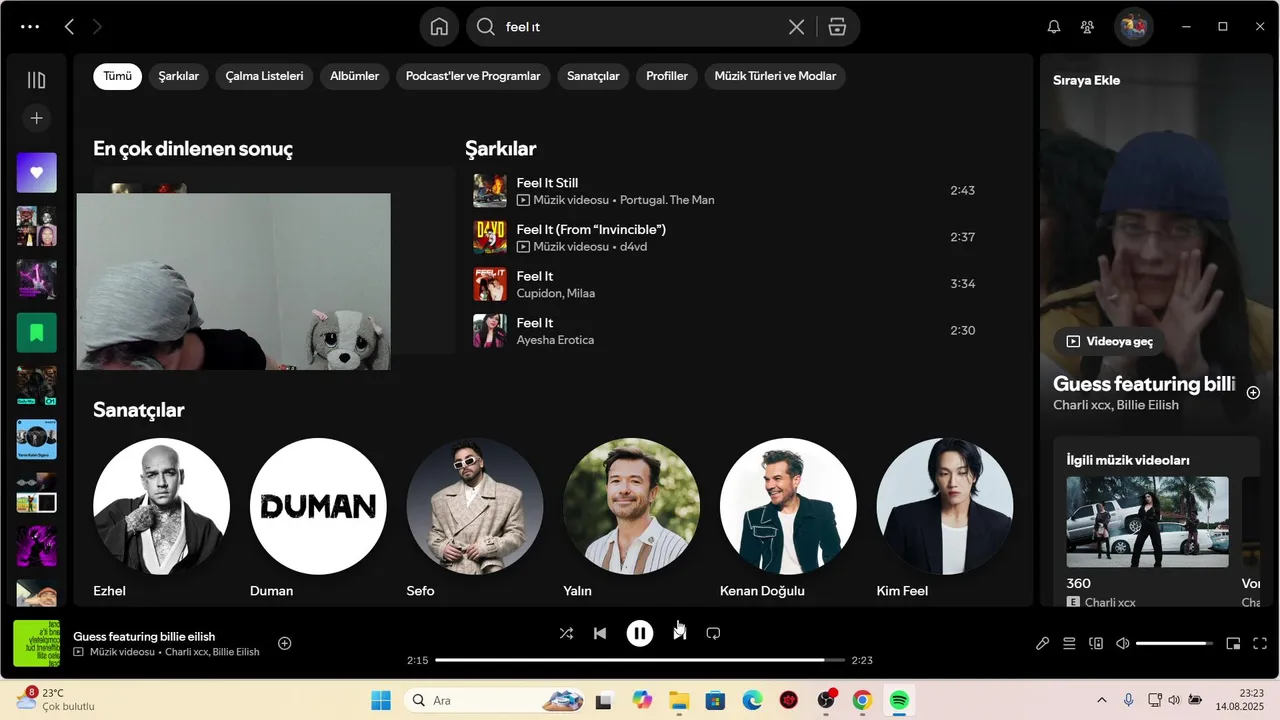Click the taskbar Ara search box
Image resolution: width=1280 pixels, height=720 pixels.
click(495, 700)
